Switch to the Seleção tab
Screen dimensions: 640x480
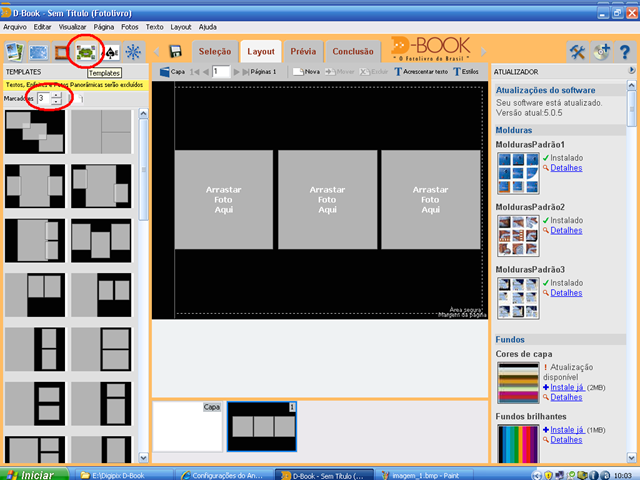pos(215,51)
